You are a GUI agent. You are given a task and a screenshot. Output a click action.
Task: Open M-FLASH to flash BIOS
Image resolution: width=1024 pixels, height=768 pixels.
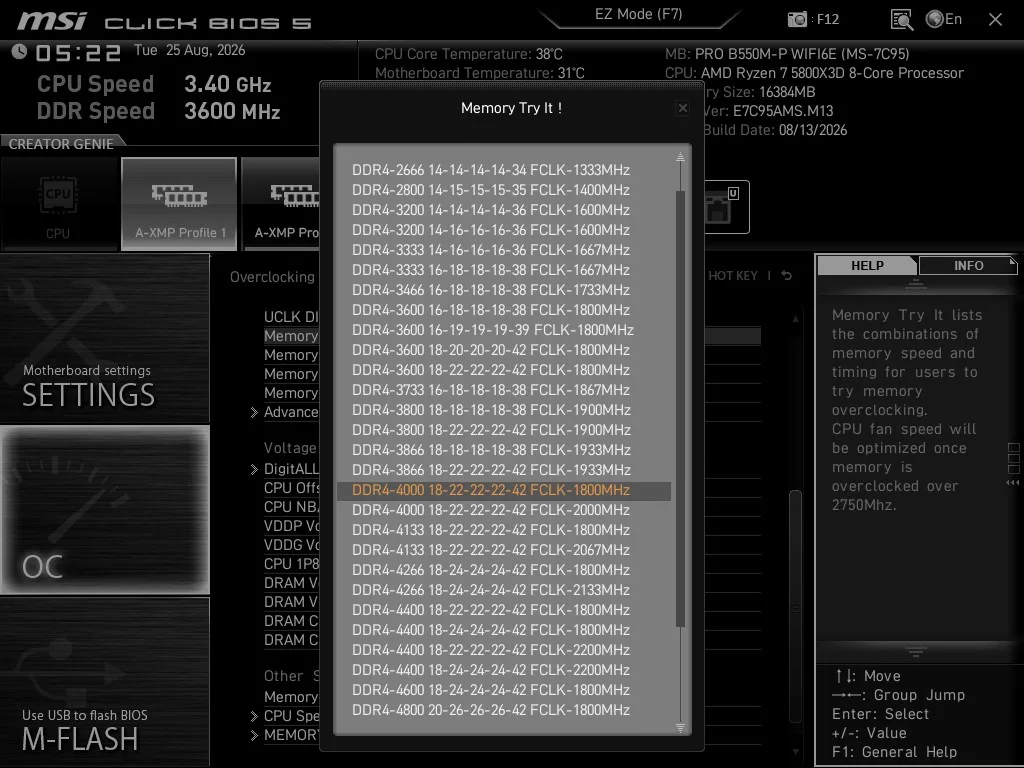coord(104,682)
